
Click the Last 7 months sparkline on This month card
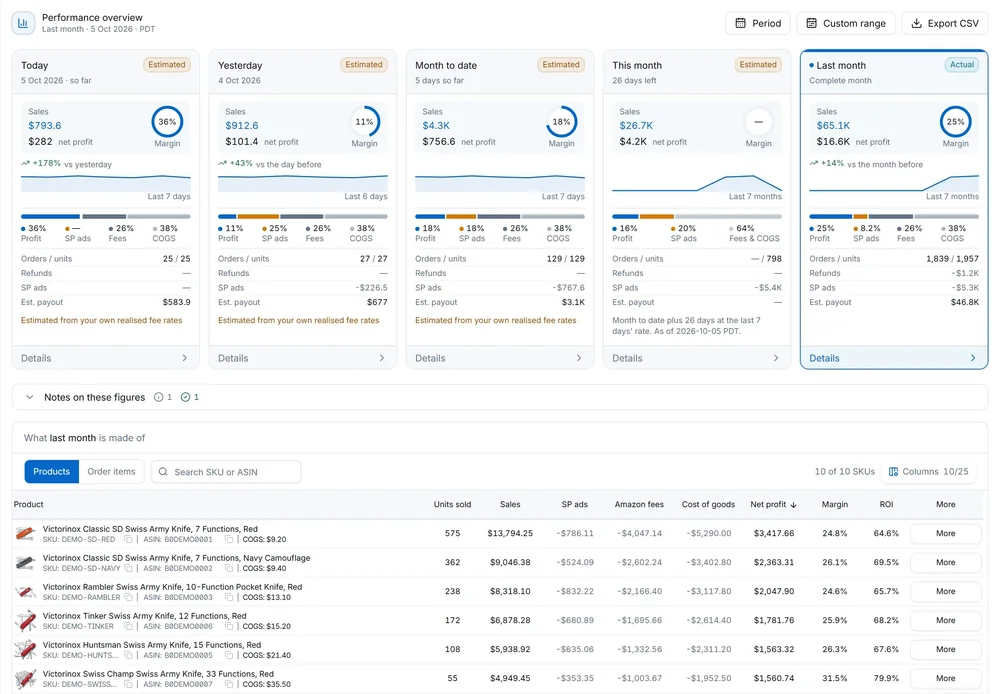click(697, 183)
